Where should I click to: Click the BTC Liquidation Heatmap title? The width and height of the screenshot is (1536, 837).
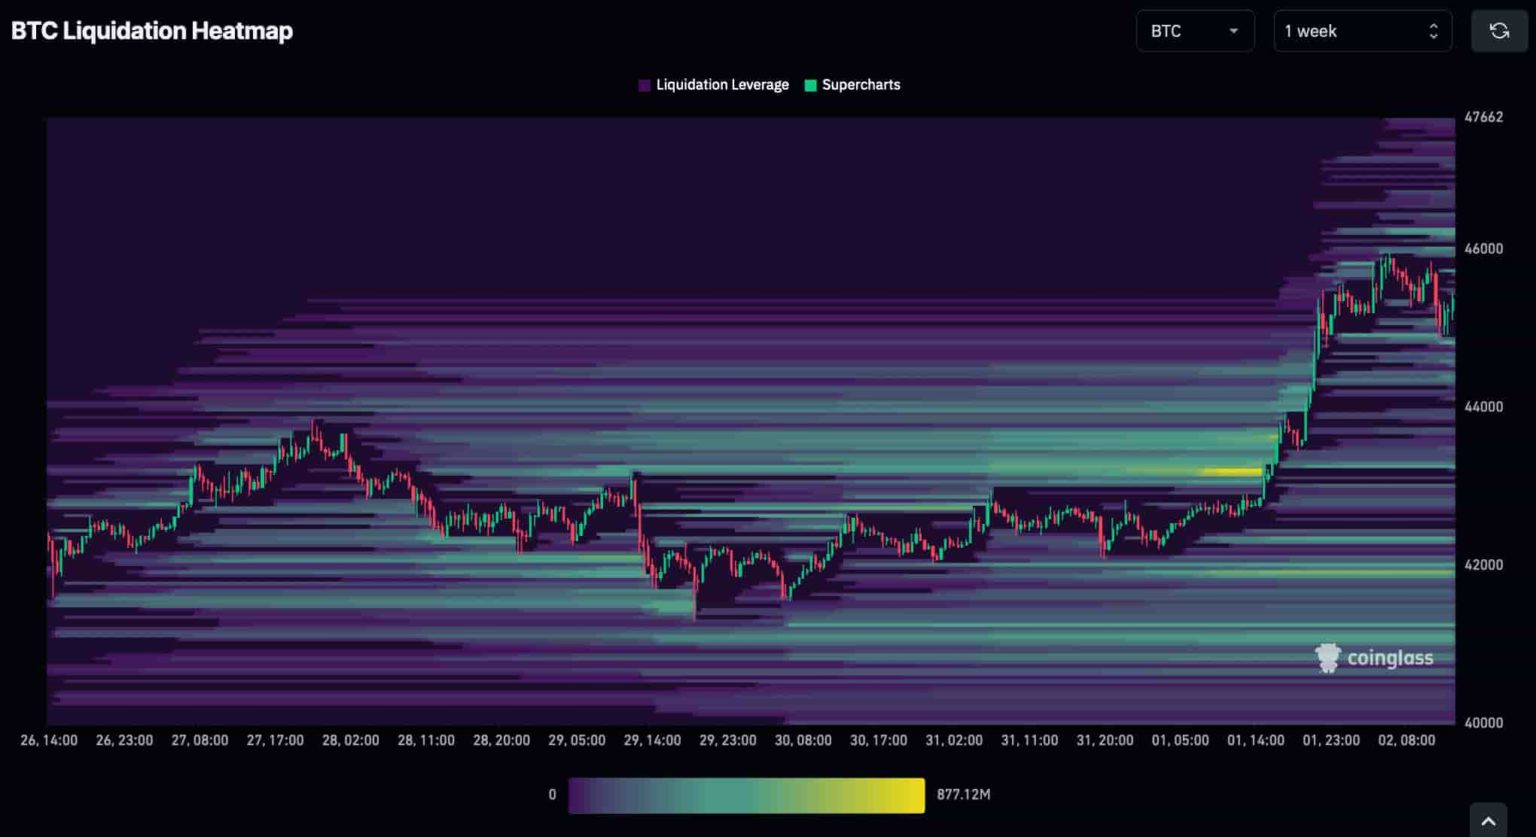152,30
